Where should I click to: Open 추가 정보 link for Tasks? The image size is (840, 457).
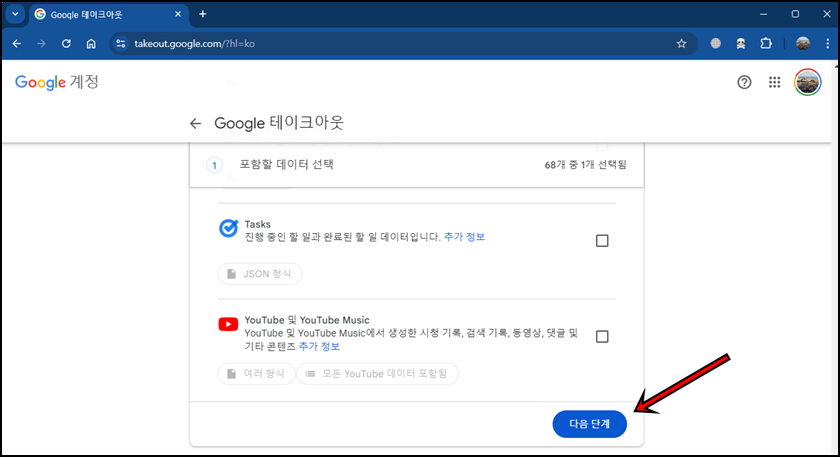click(x=464, y=237)
